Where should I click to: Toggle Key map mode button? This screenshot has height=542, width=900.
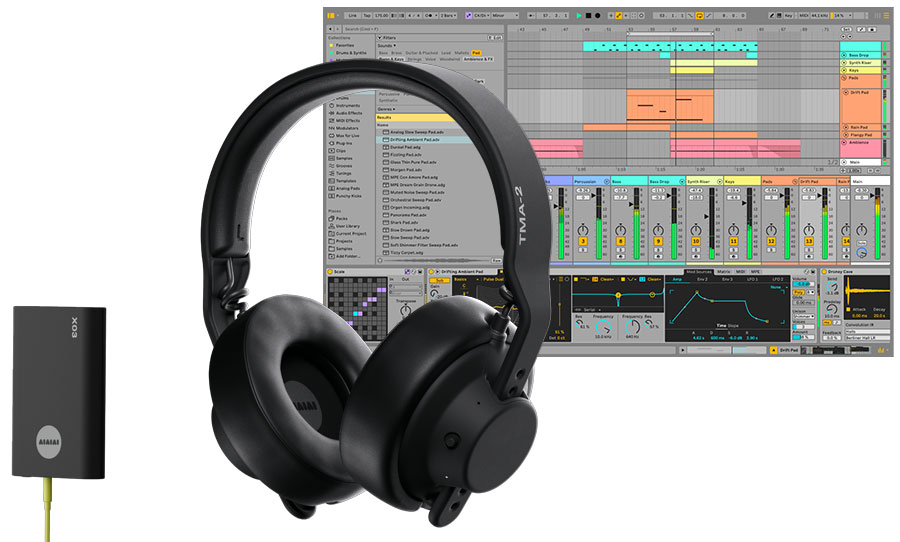click(788, 16)
